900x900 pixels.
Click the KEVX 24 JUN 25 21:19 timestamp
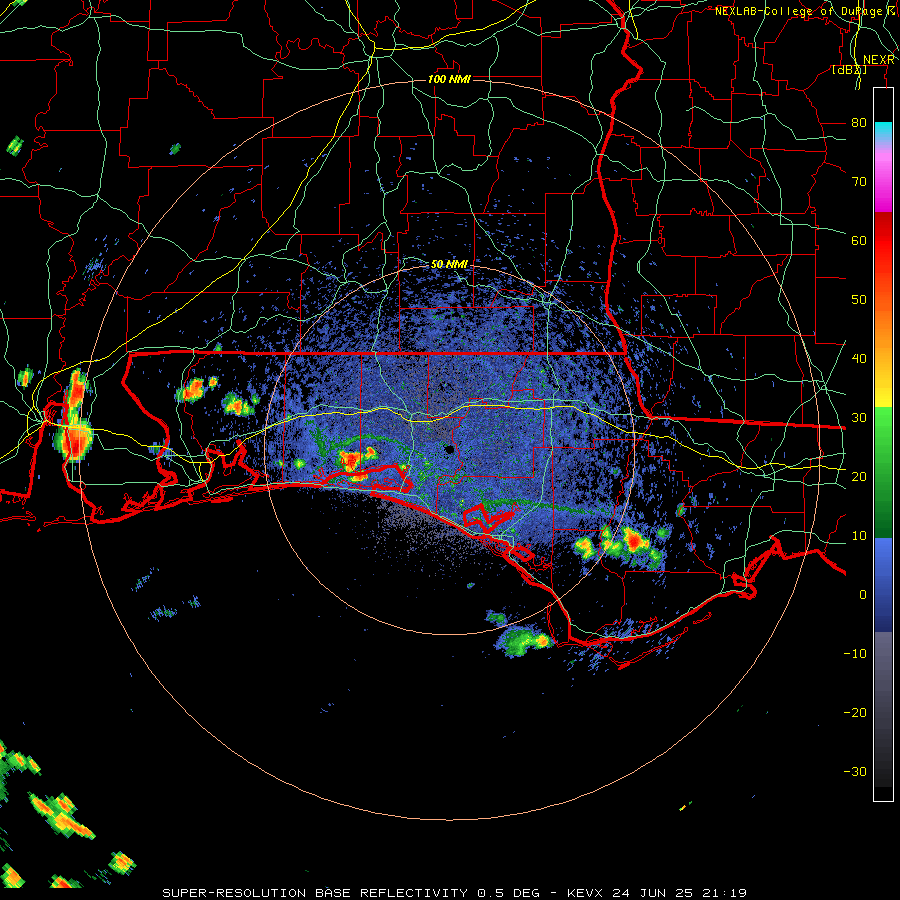tap(657, 893)
